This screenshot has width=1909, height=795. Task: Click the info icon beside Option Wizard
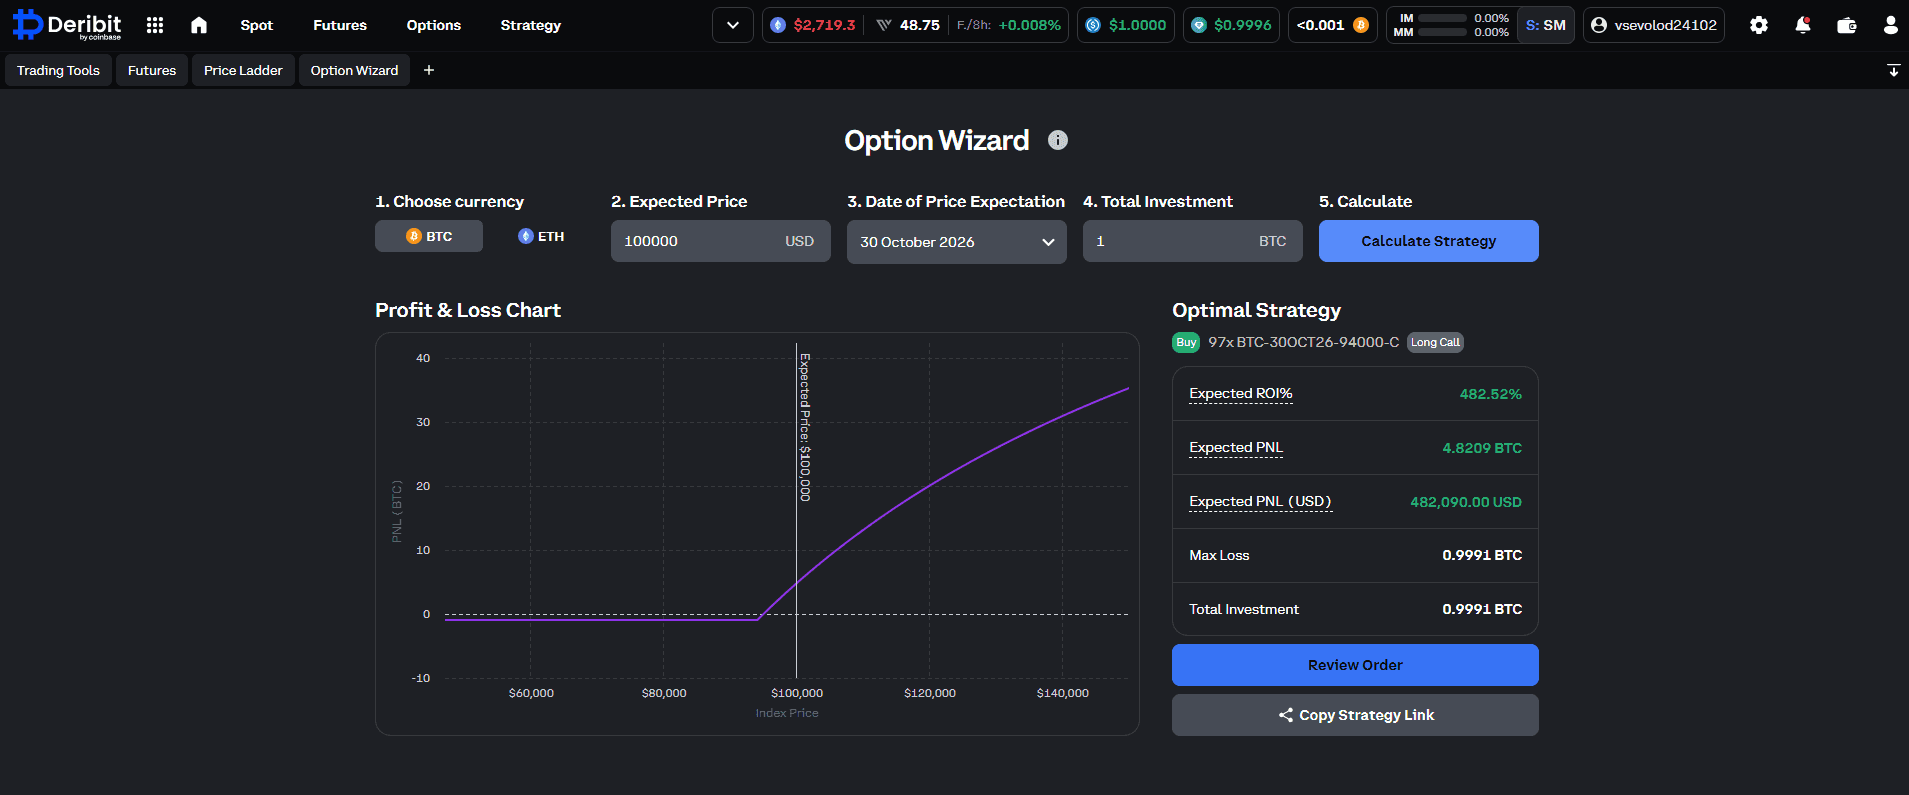coord(1058,140)
